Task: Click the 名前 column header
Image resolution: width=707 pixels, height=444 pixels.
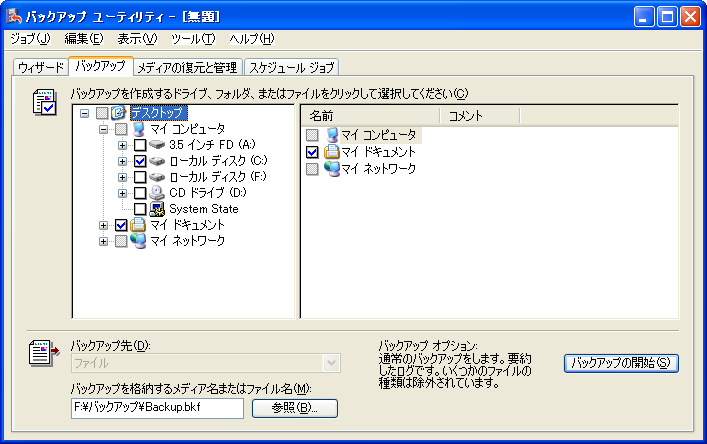Action: coord(370,116)
